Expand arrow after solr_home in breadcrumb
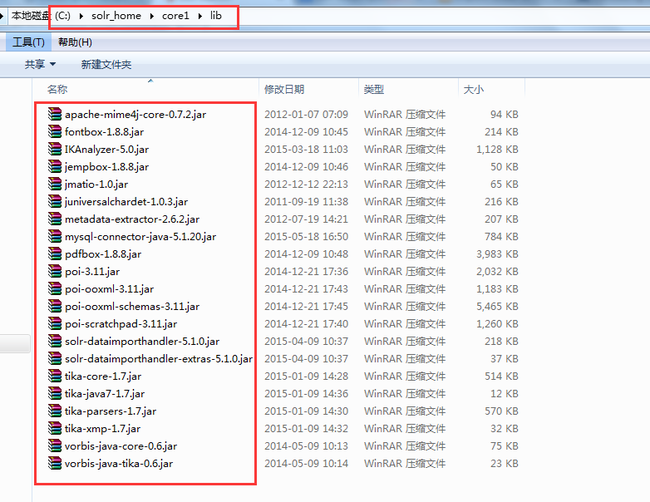This screenshot has height=502, width=650. (x=152, y=16)
